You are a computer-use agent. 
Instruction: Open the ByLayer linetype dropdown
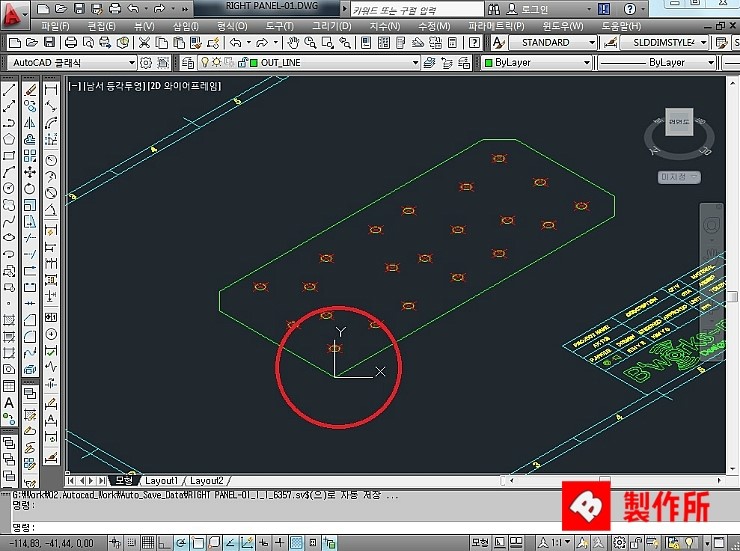(x=711, y=62)
